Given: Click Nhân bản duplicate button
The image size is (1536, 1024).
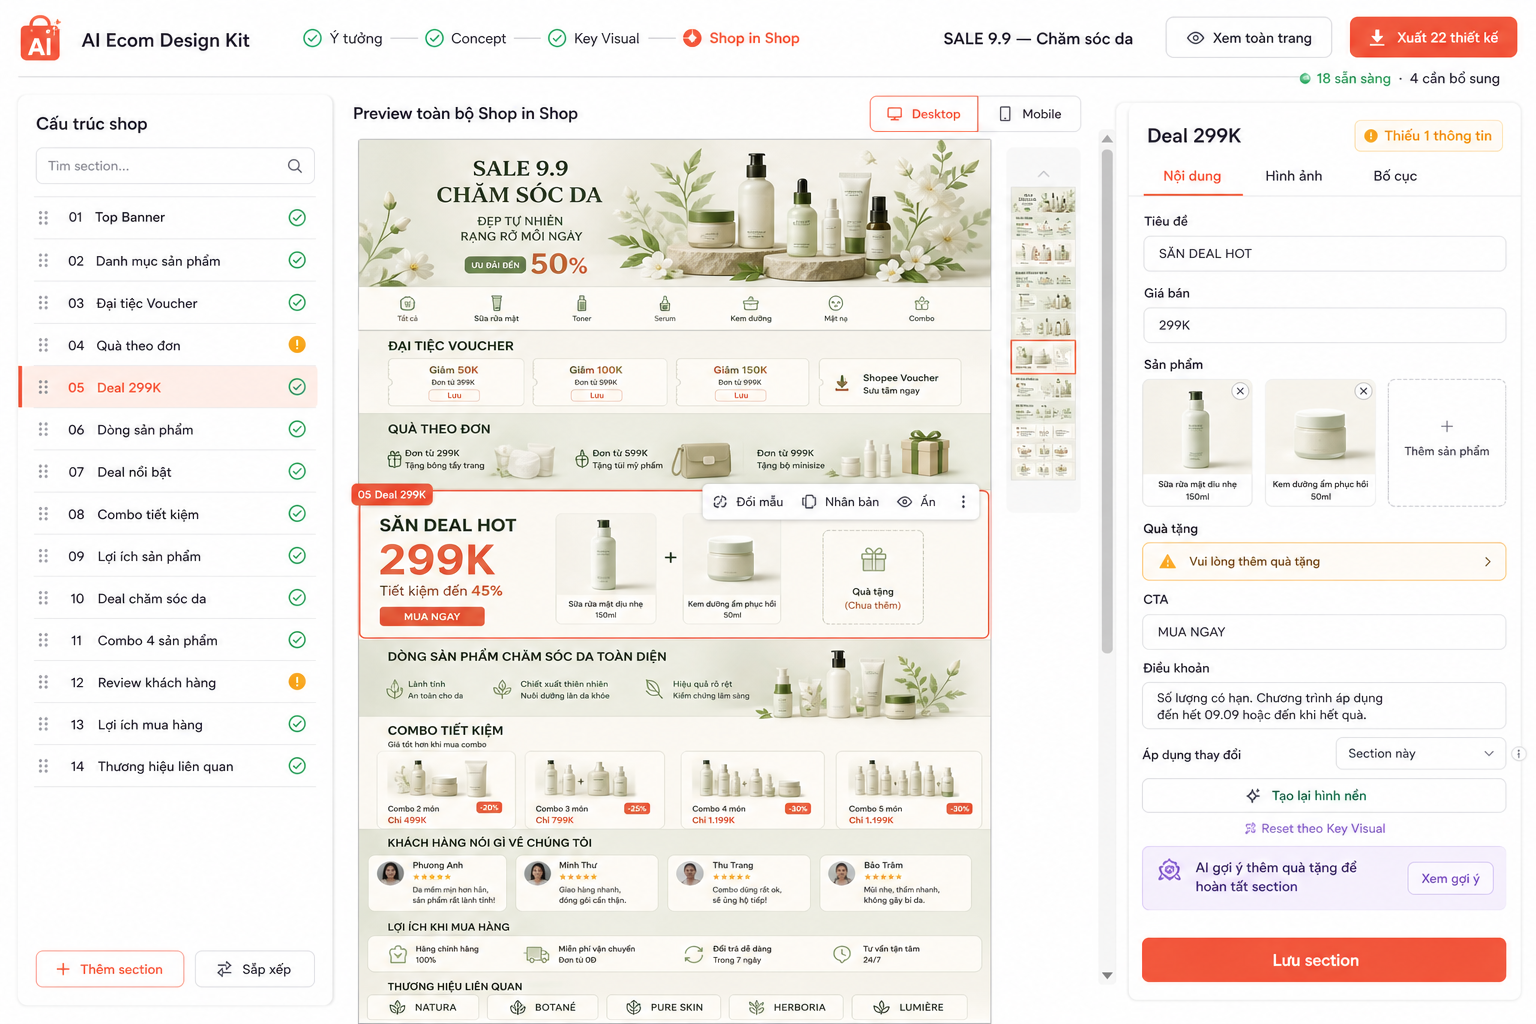Looking at the screenshot, I should pos(841,502).
